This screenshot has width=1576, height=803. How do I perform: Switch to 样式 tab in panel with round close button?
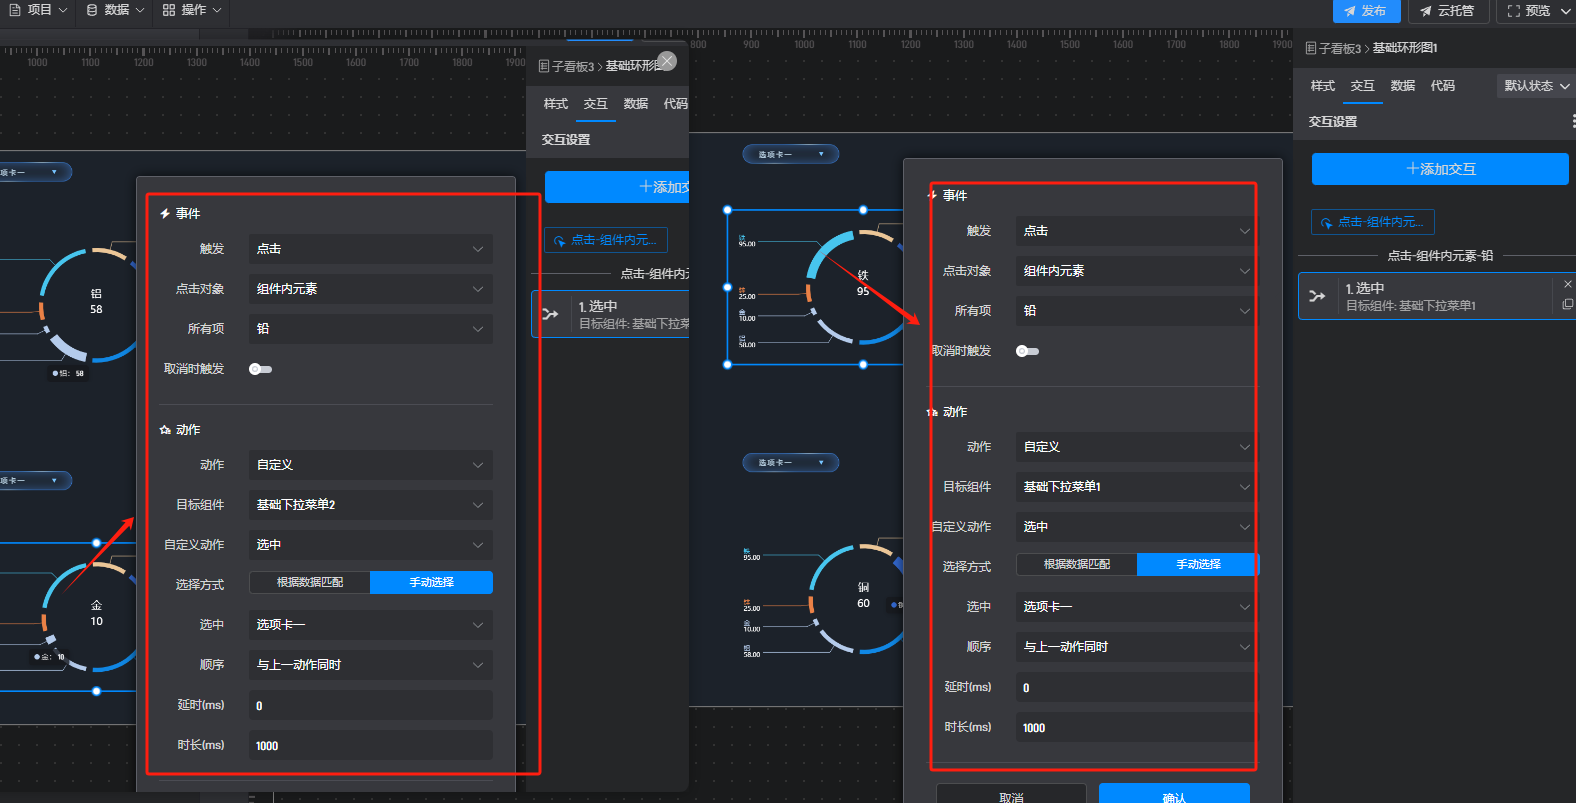coord(556,104)
